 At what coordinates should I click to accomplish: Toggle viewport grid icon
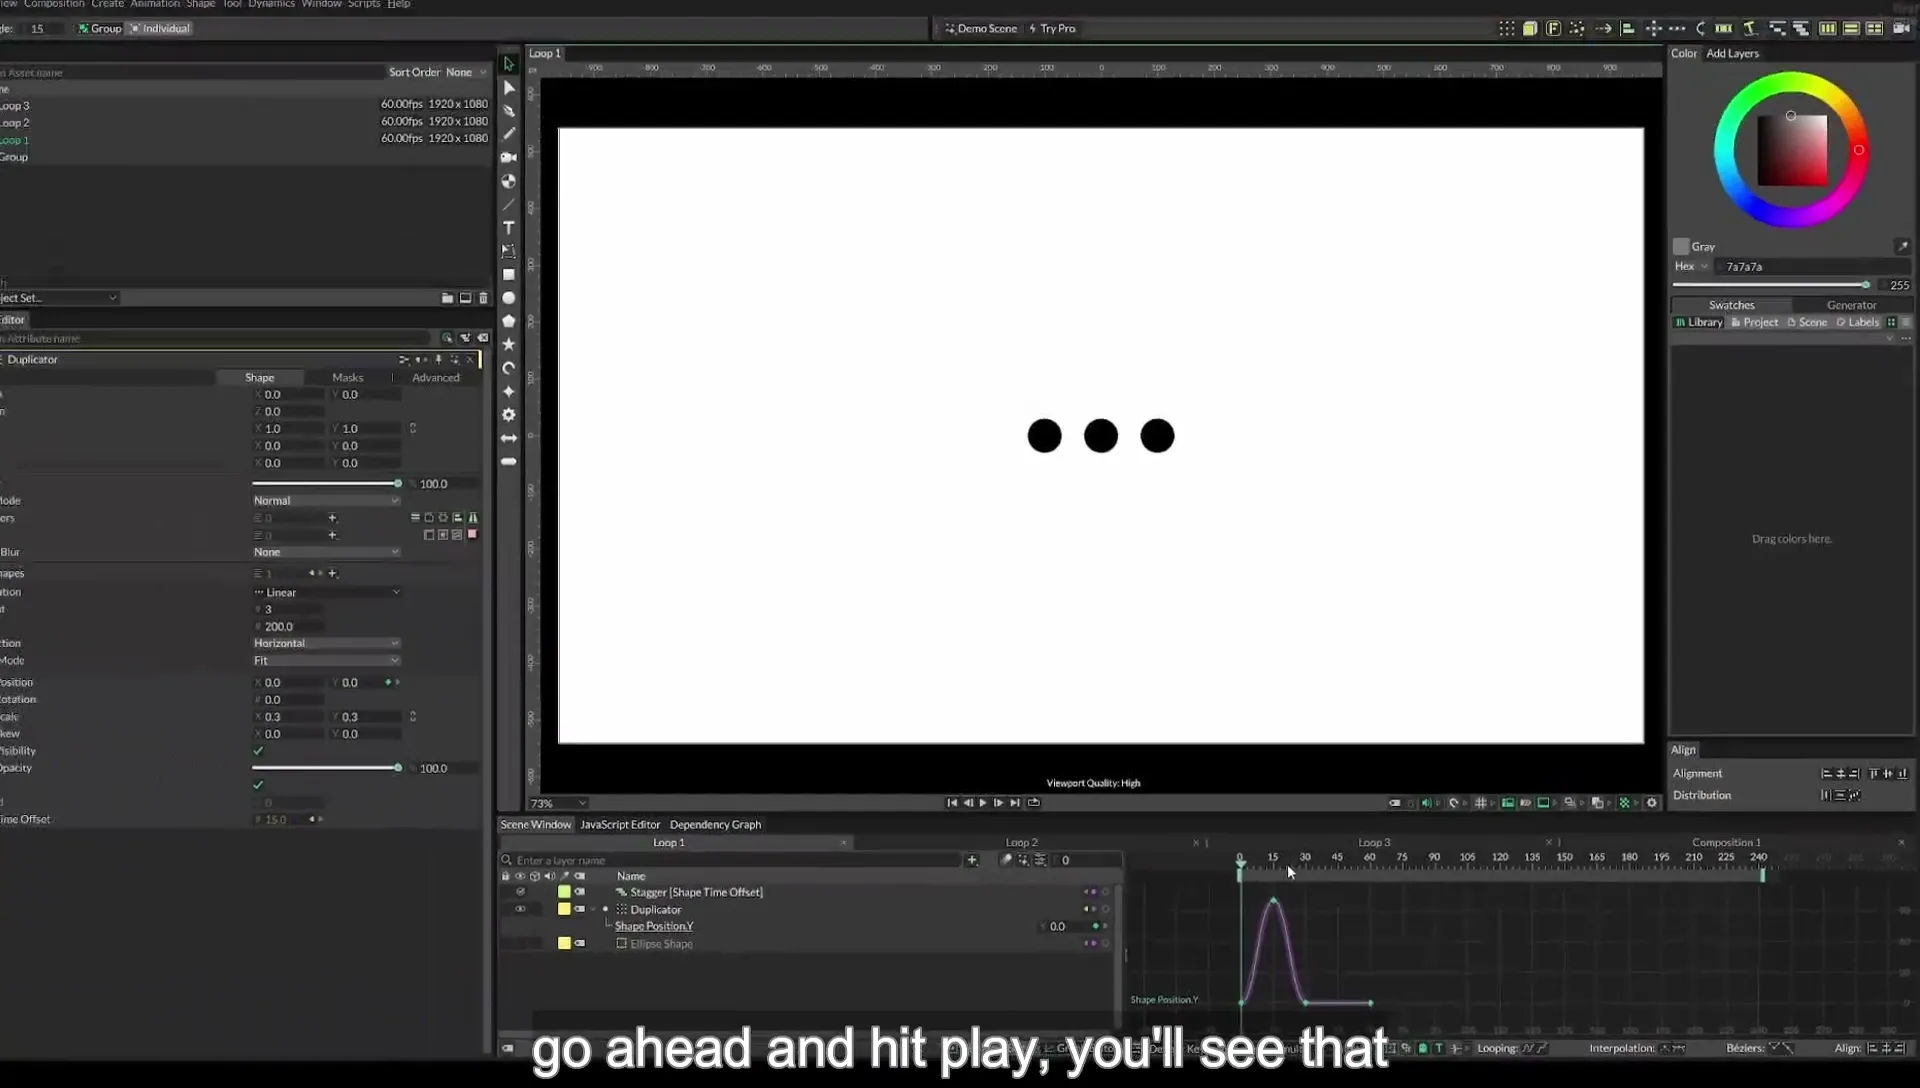tap(1480, 803)
